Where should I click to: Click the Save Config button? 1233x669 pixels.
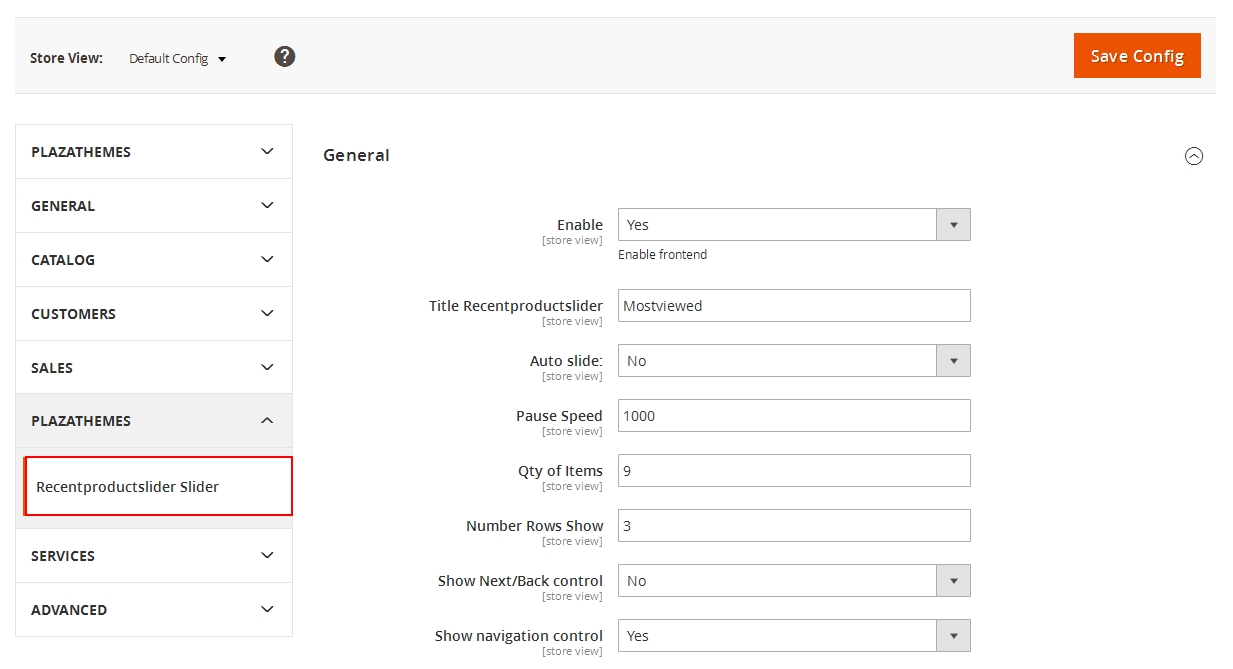(1136, 56)
